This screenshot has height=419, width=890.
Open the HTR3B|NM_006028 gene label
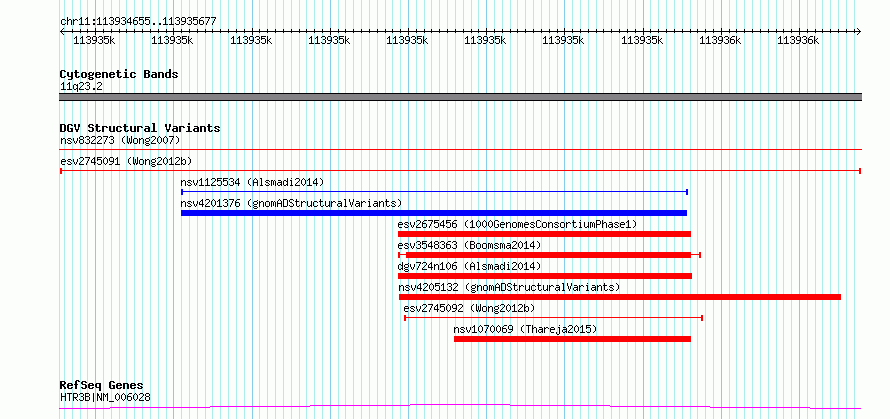coord(105,397)
